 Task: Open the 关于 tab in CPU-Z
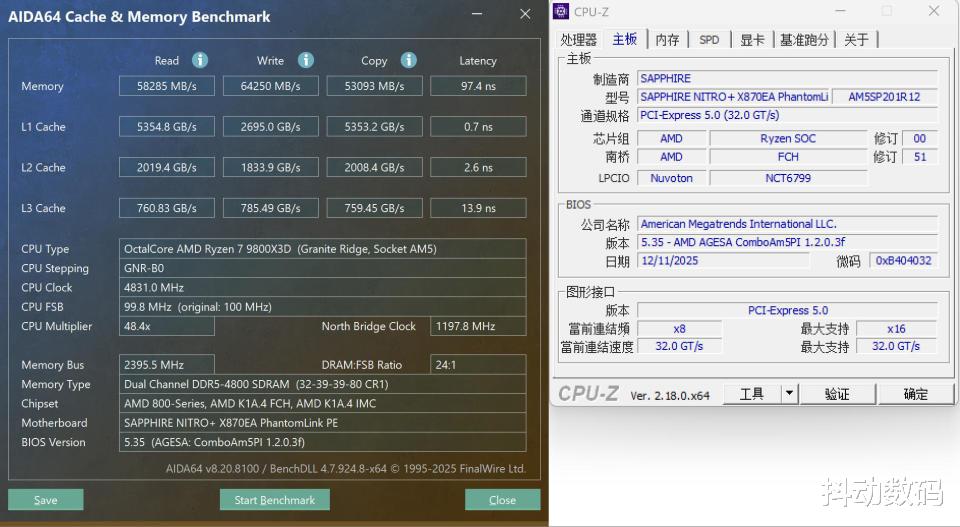point(856,40)
